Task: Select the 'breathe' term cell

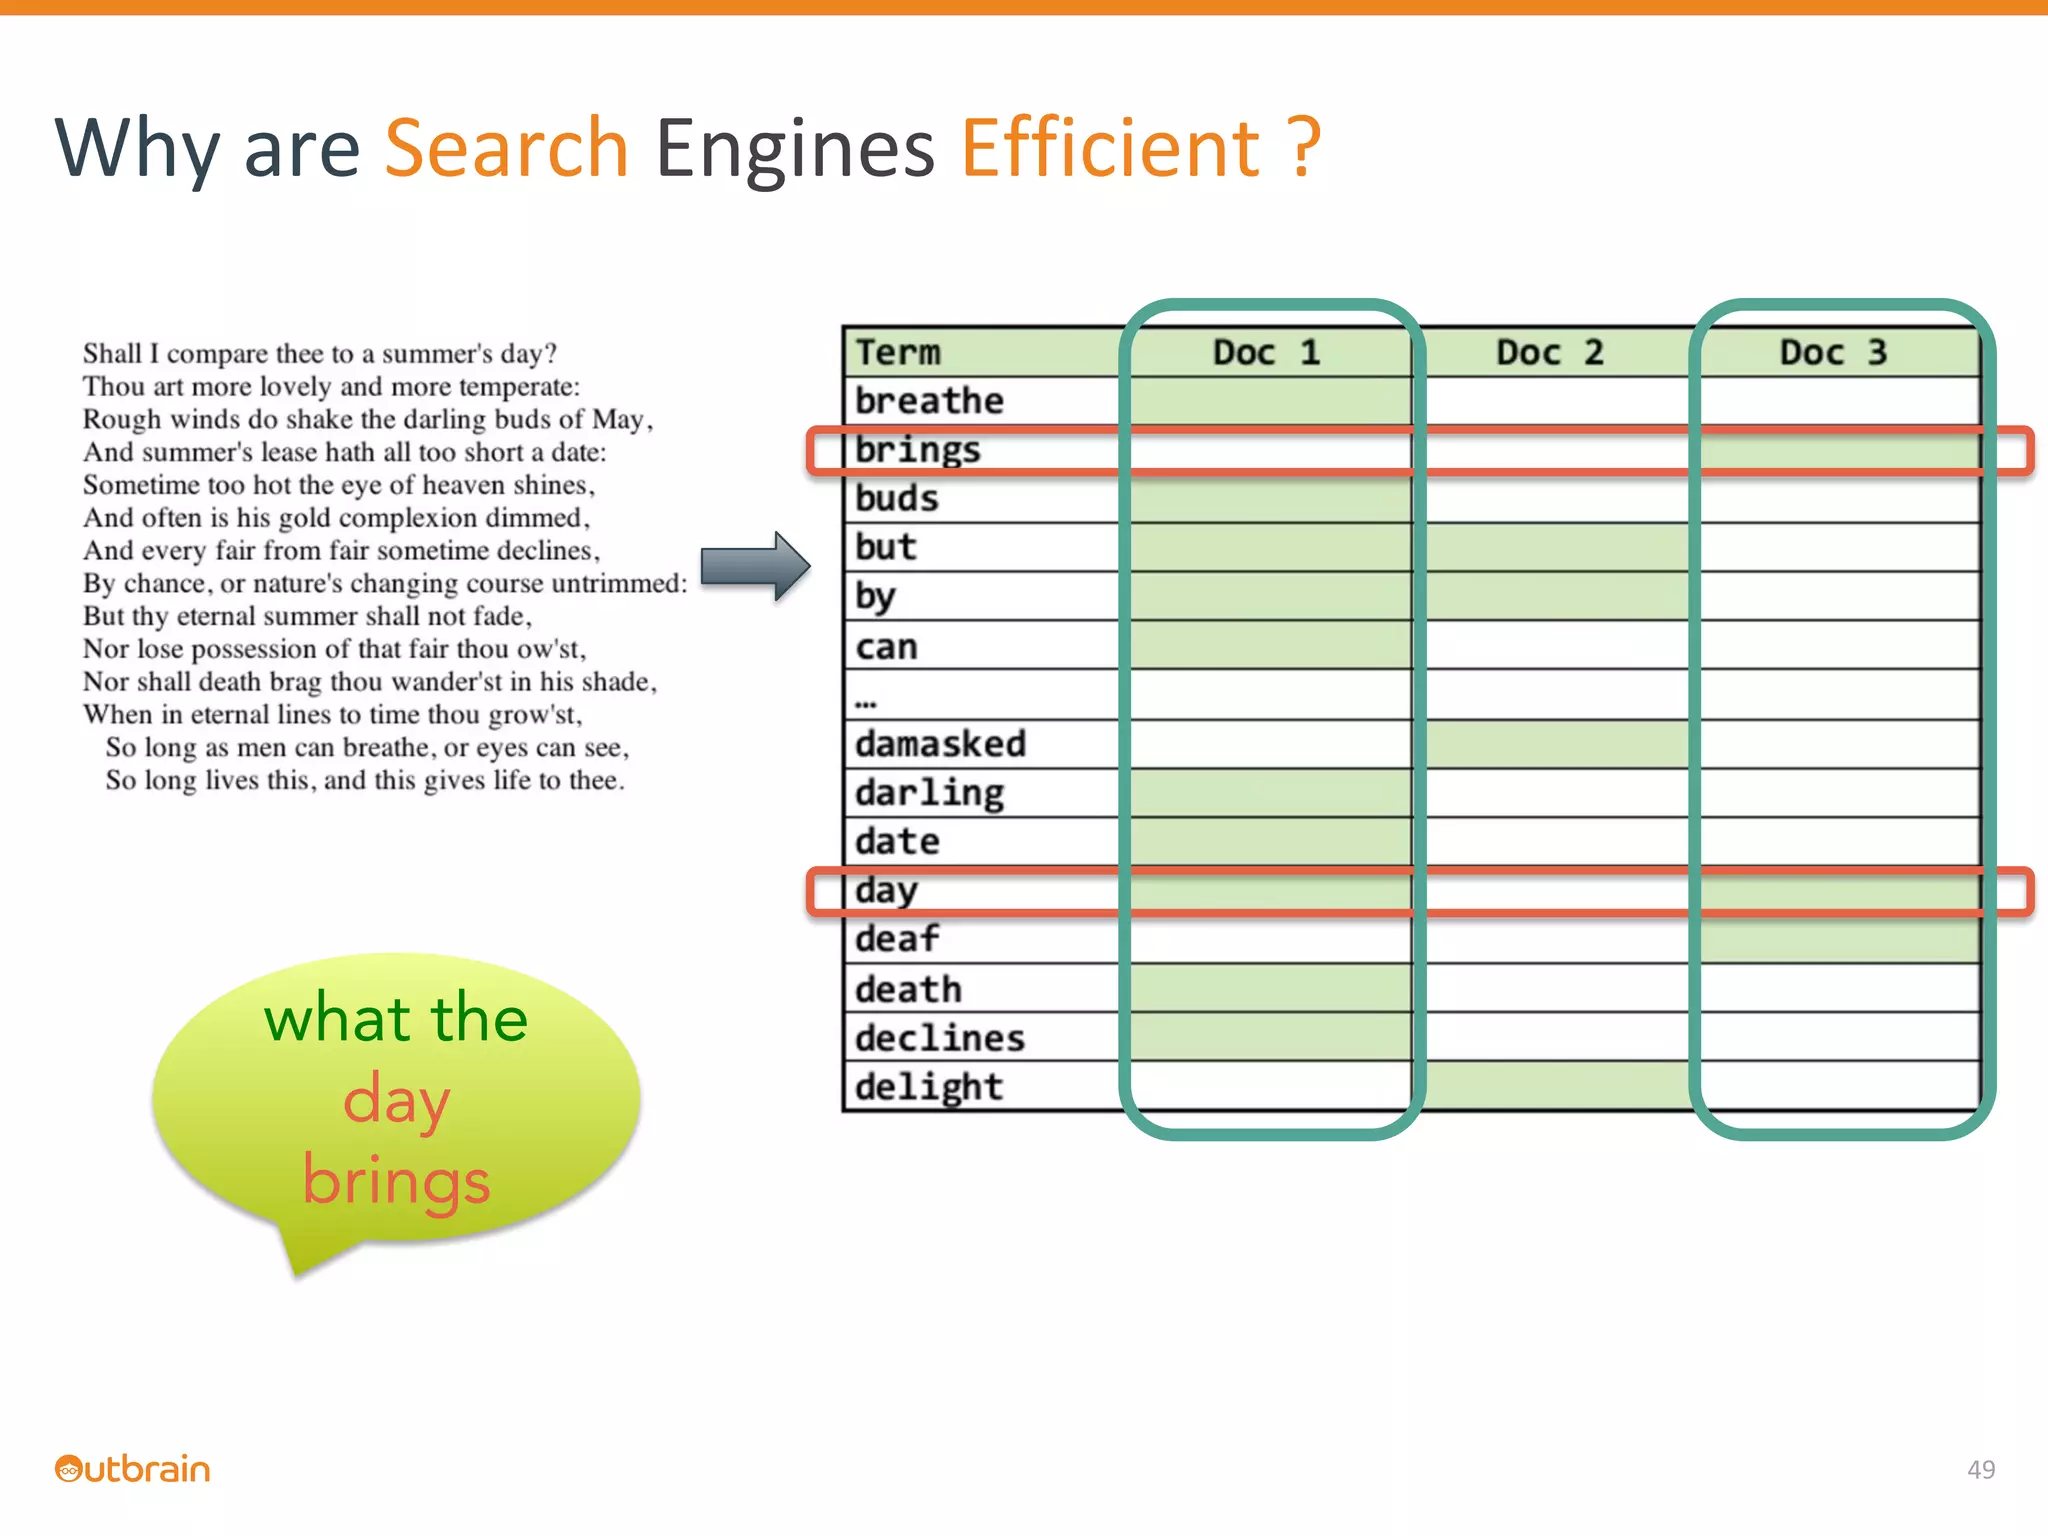Action: [x=984, y=401]
